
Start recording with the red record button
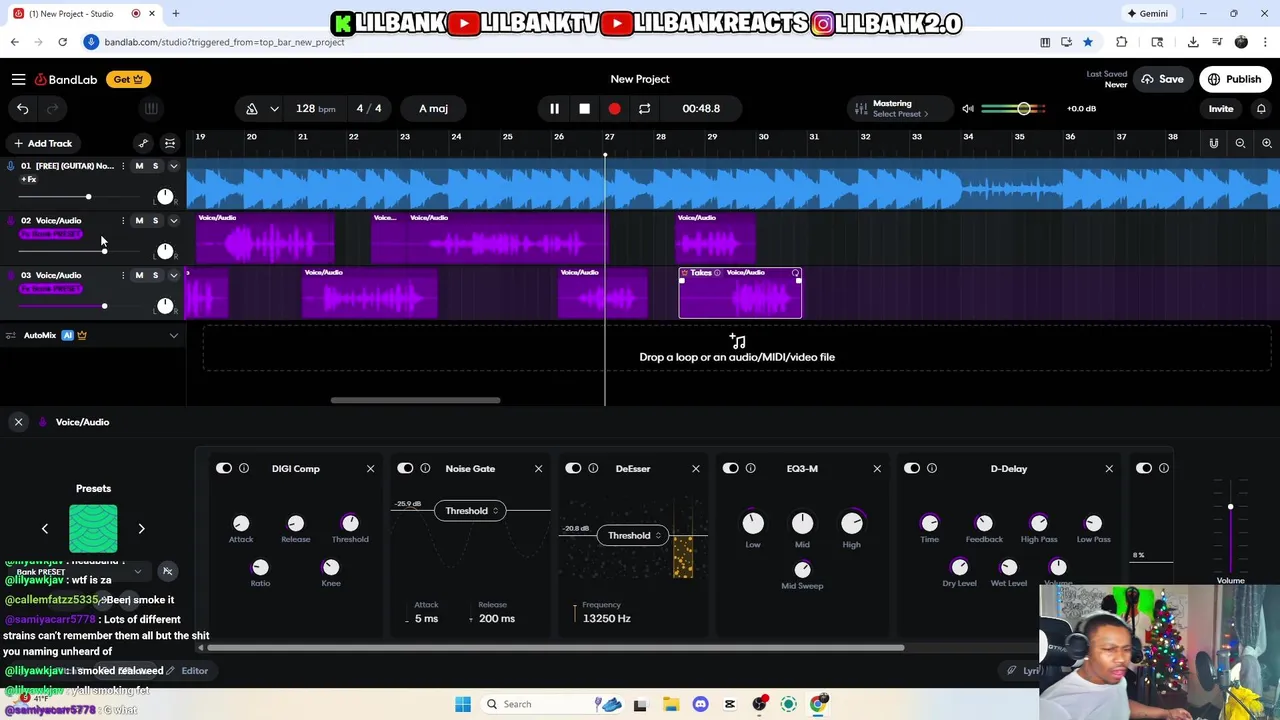[x=614, y=108]
